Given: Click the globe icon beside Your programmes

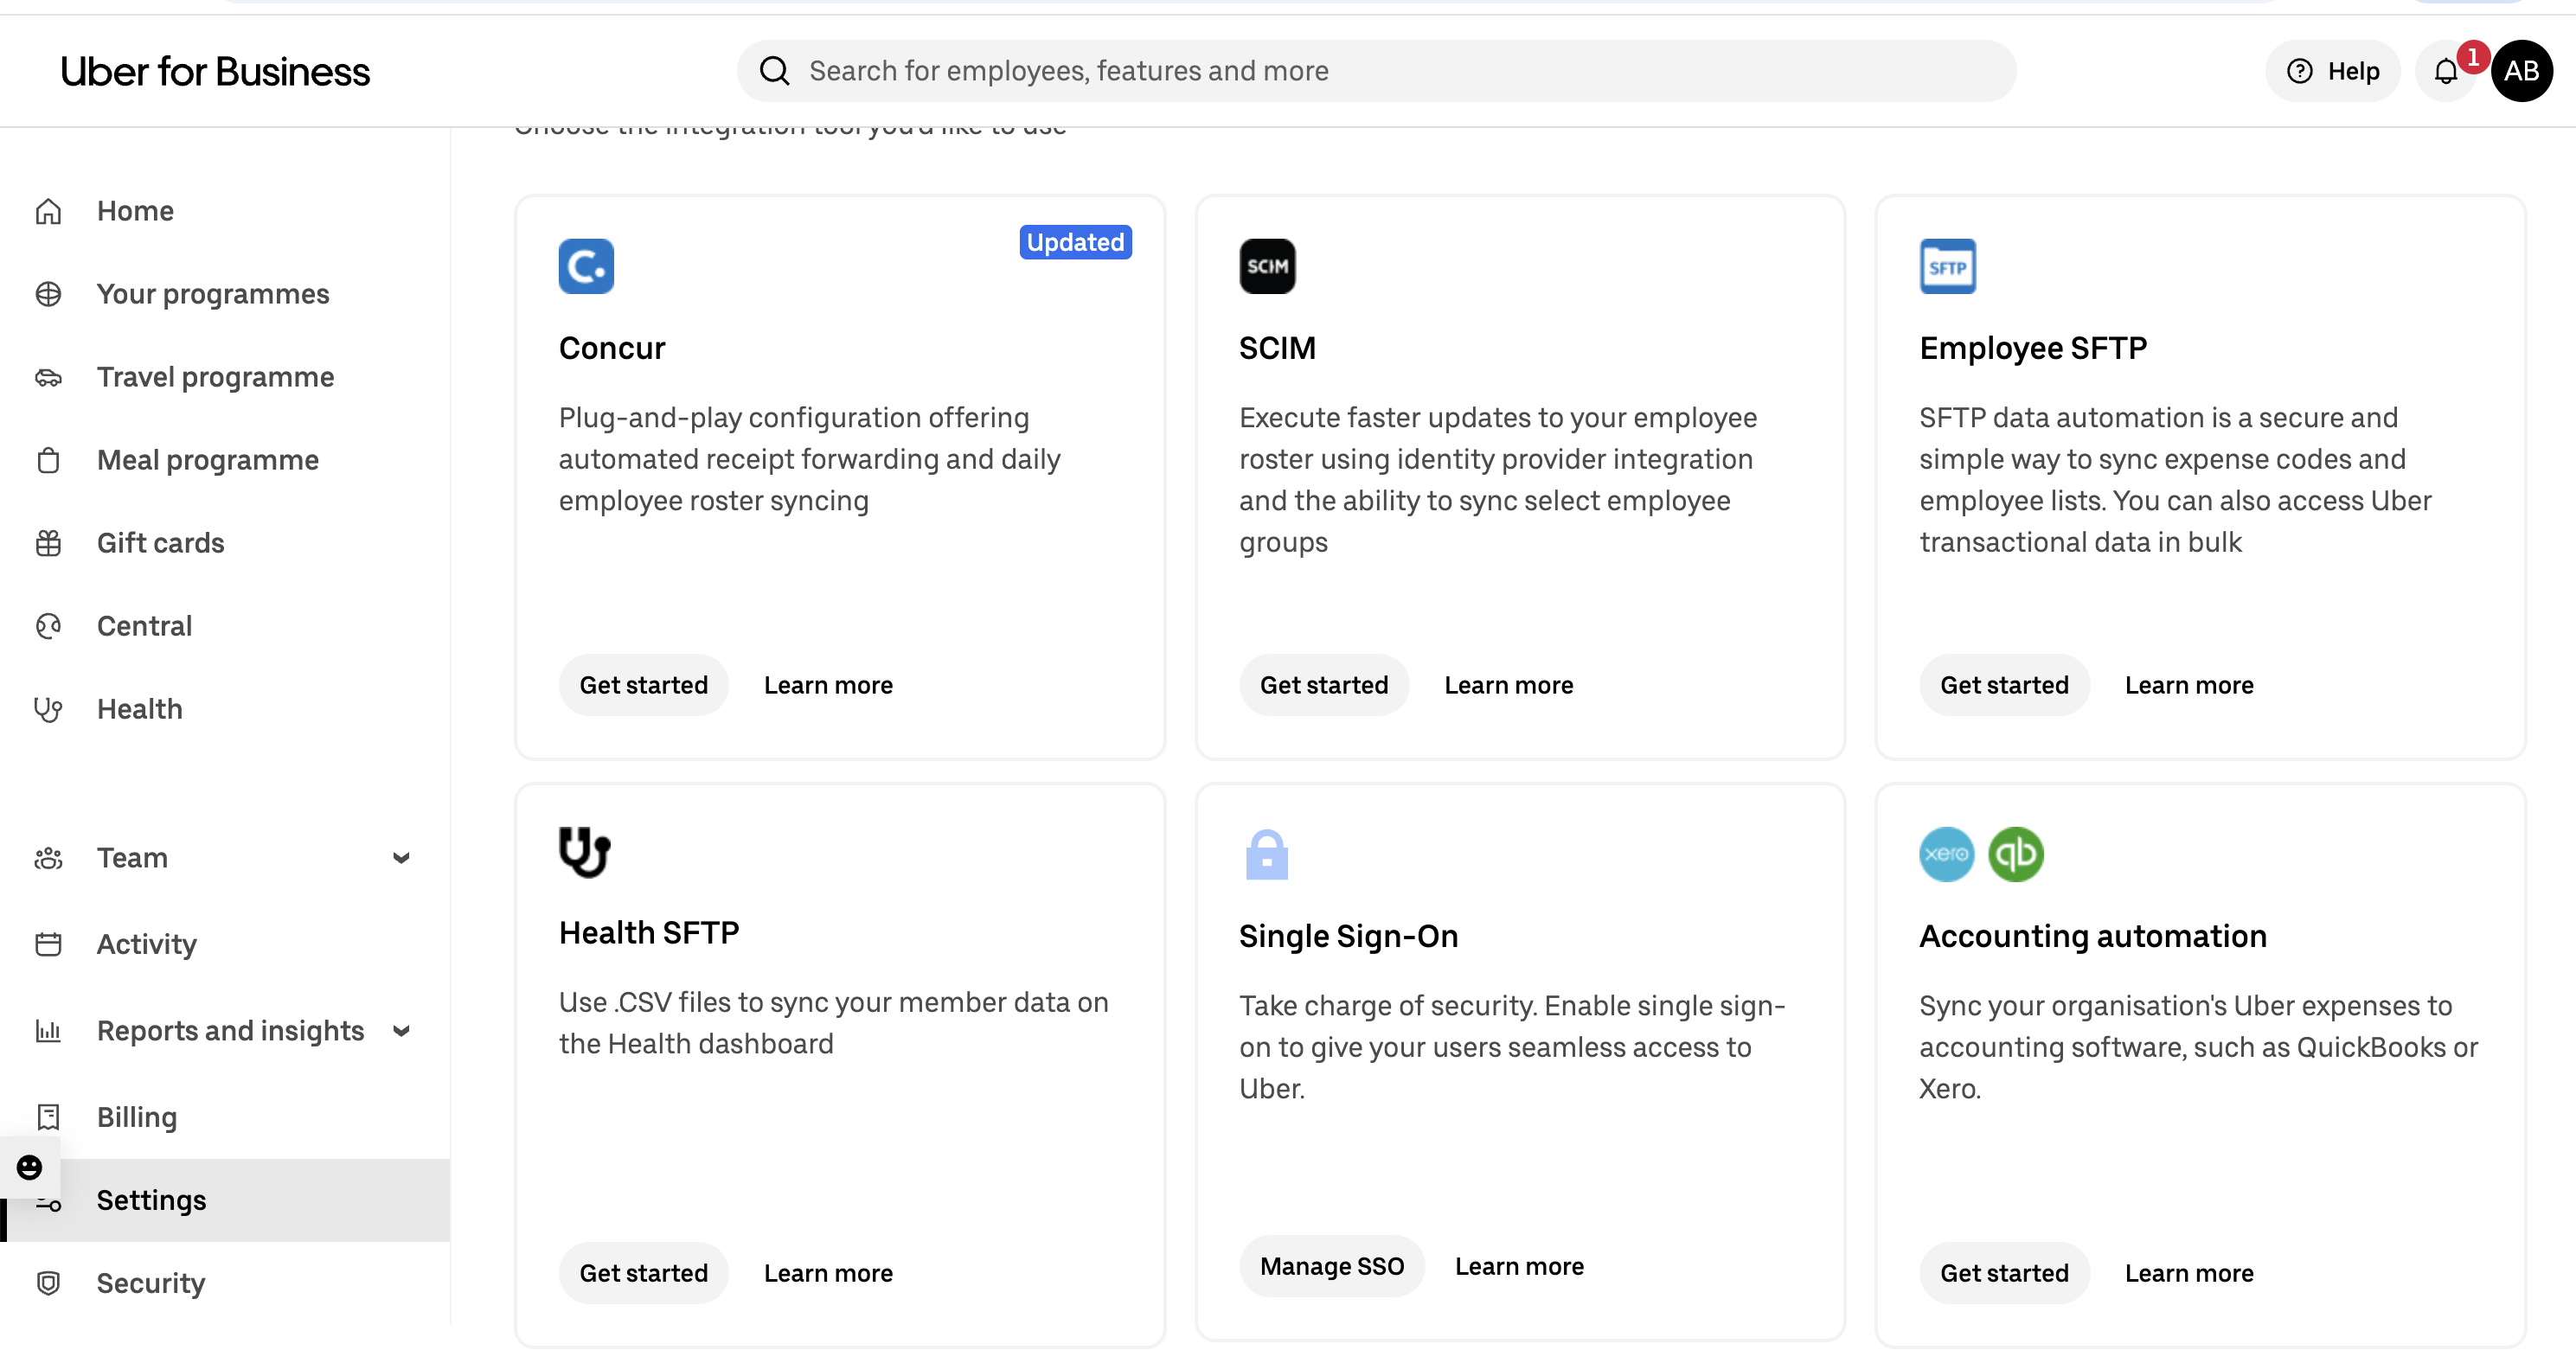Looking at the screenshot, I should tap(48, 294).
